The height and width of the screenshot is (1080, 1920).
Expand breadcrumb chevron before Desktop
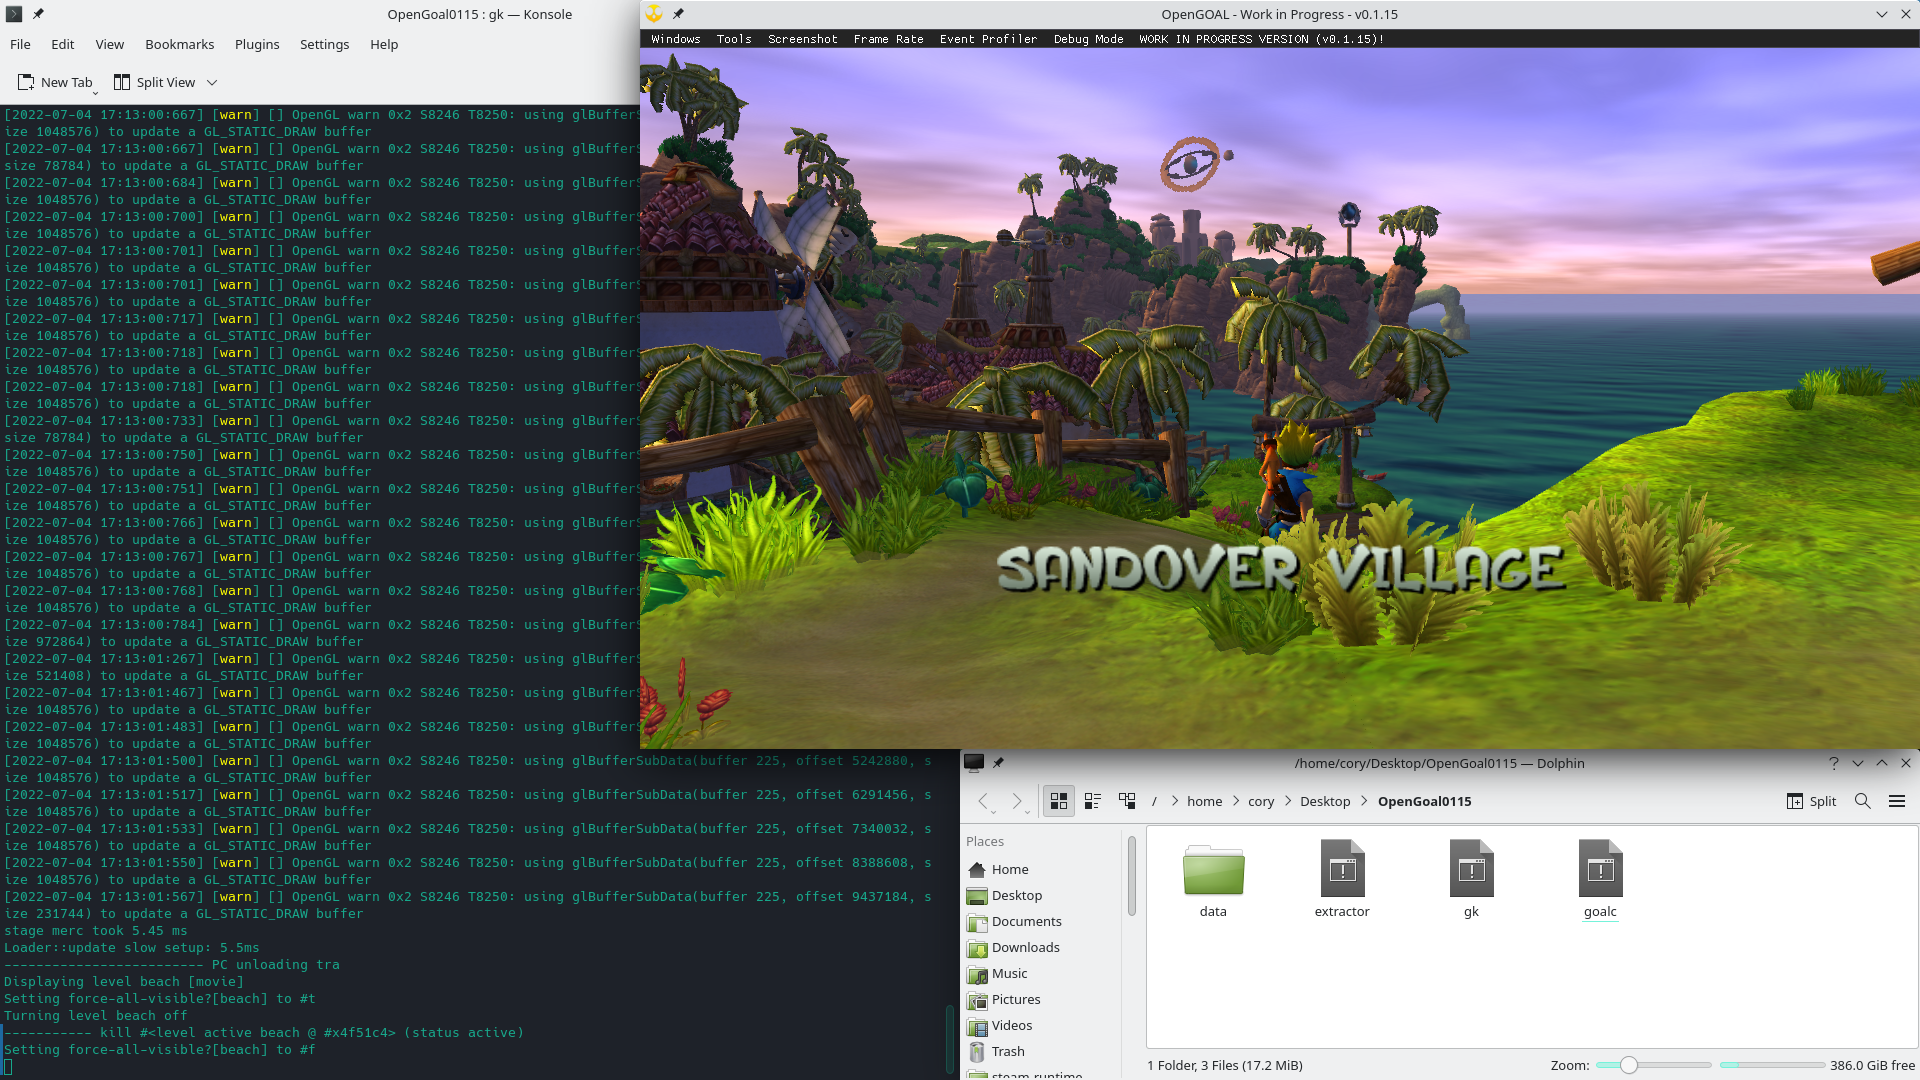[1287, 801]
